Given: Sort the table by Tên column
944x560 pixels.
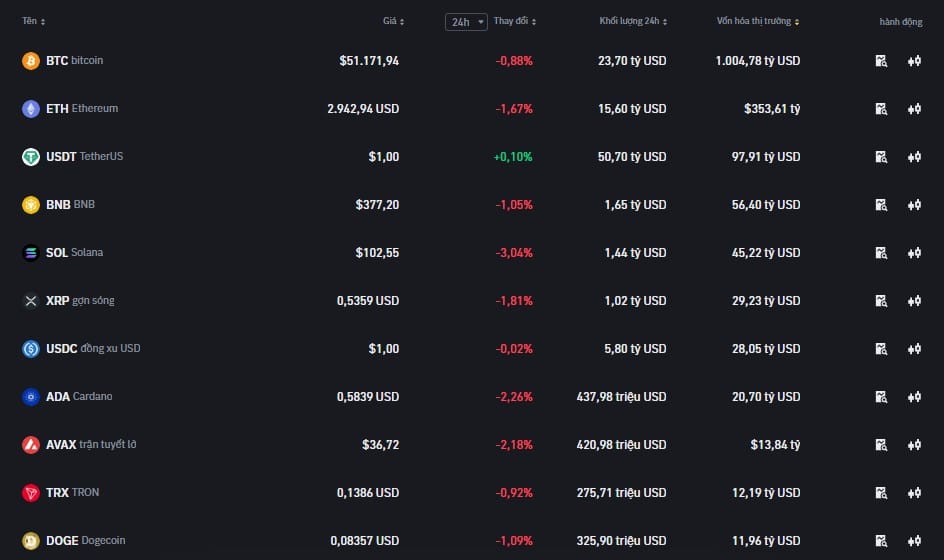Looking at the screenshot, I should point(34,21).
